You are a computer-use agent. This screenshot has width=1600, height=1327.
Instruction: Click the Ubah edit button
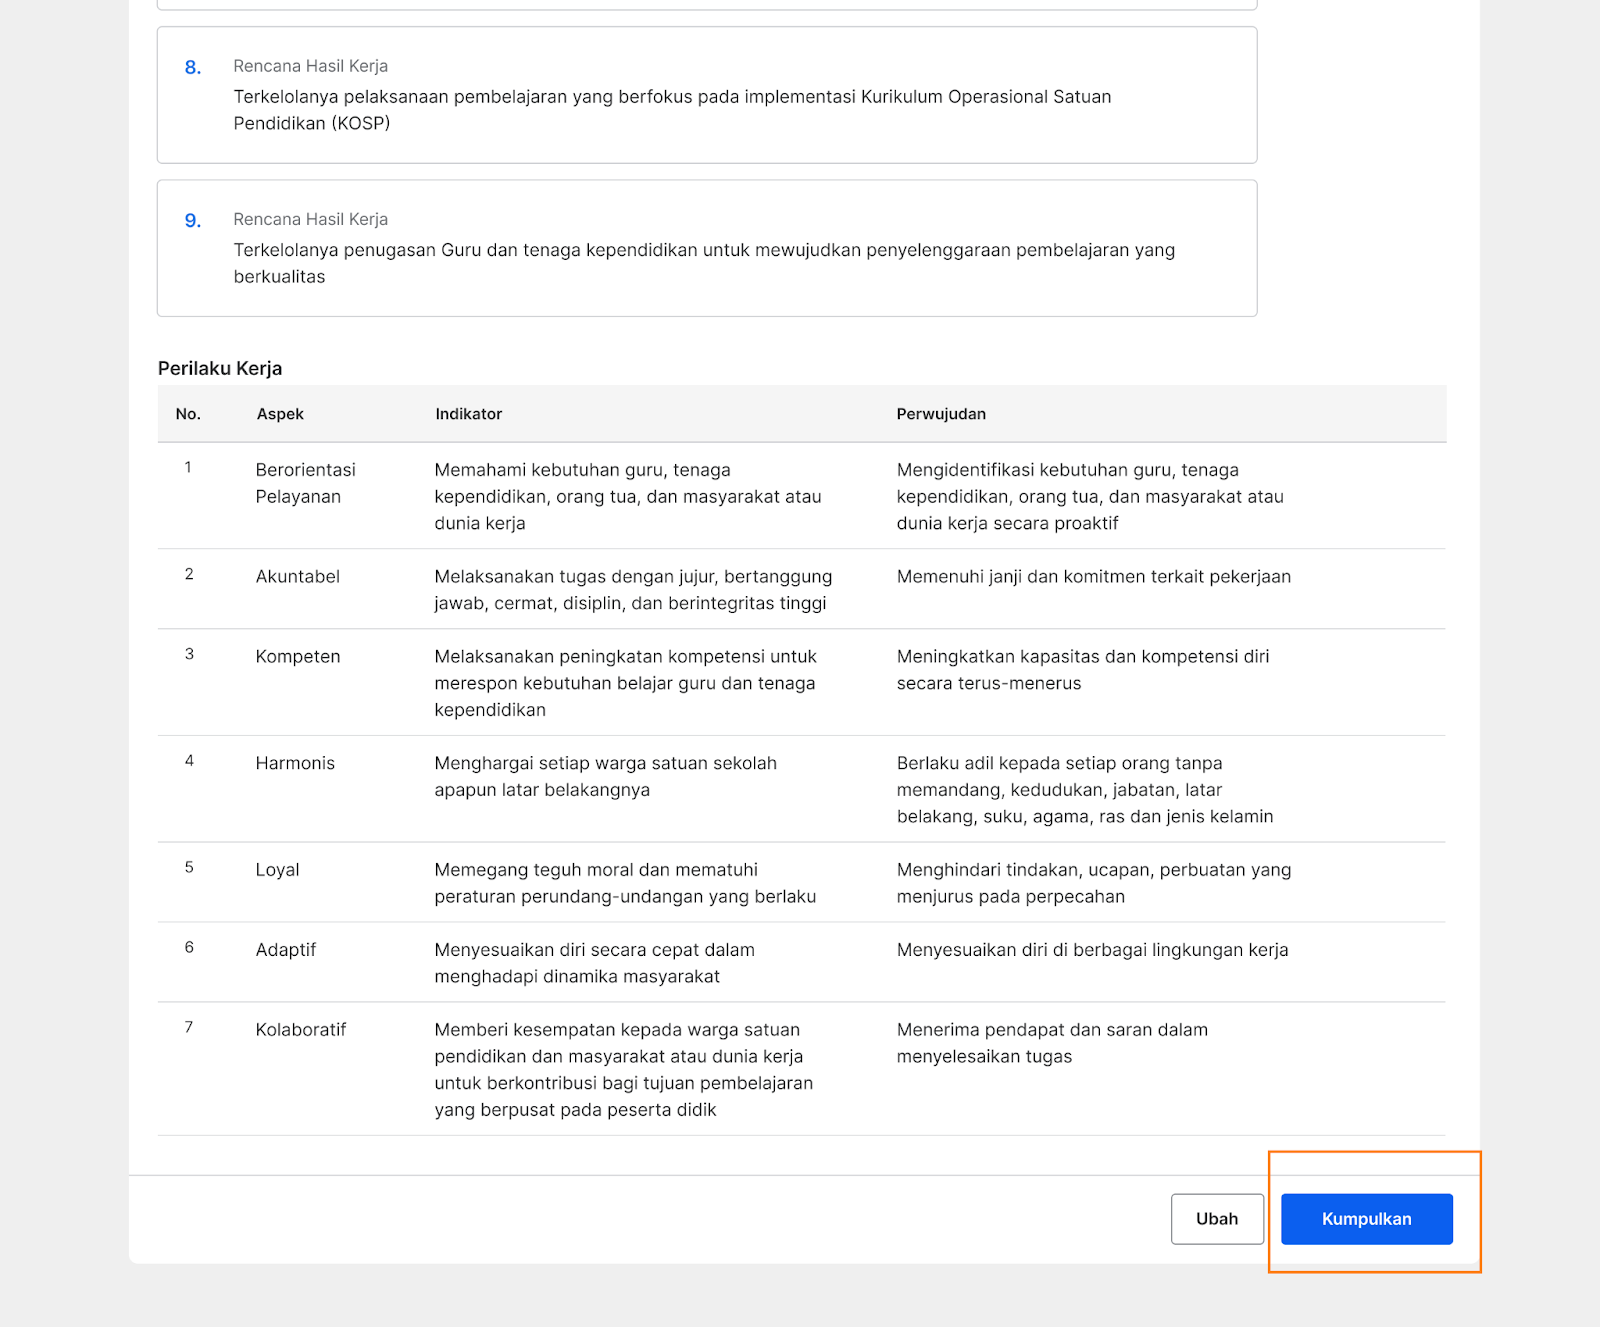pyautogui.click(x=1217, y=1218)
